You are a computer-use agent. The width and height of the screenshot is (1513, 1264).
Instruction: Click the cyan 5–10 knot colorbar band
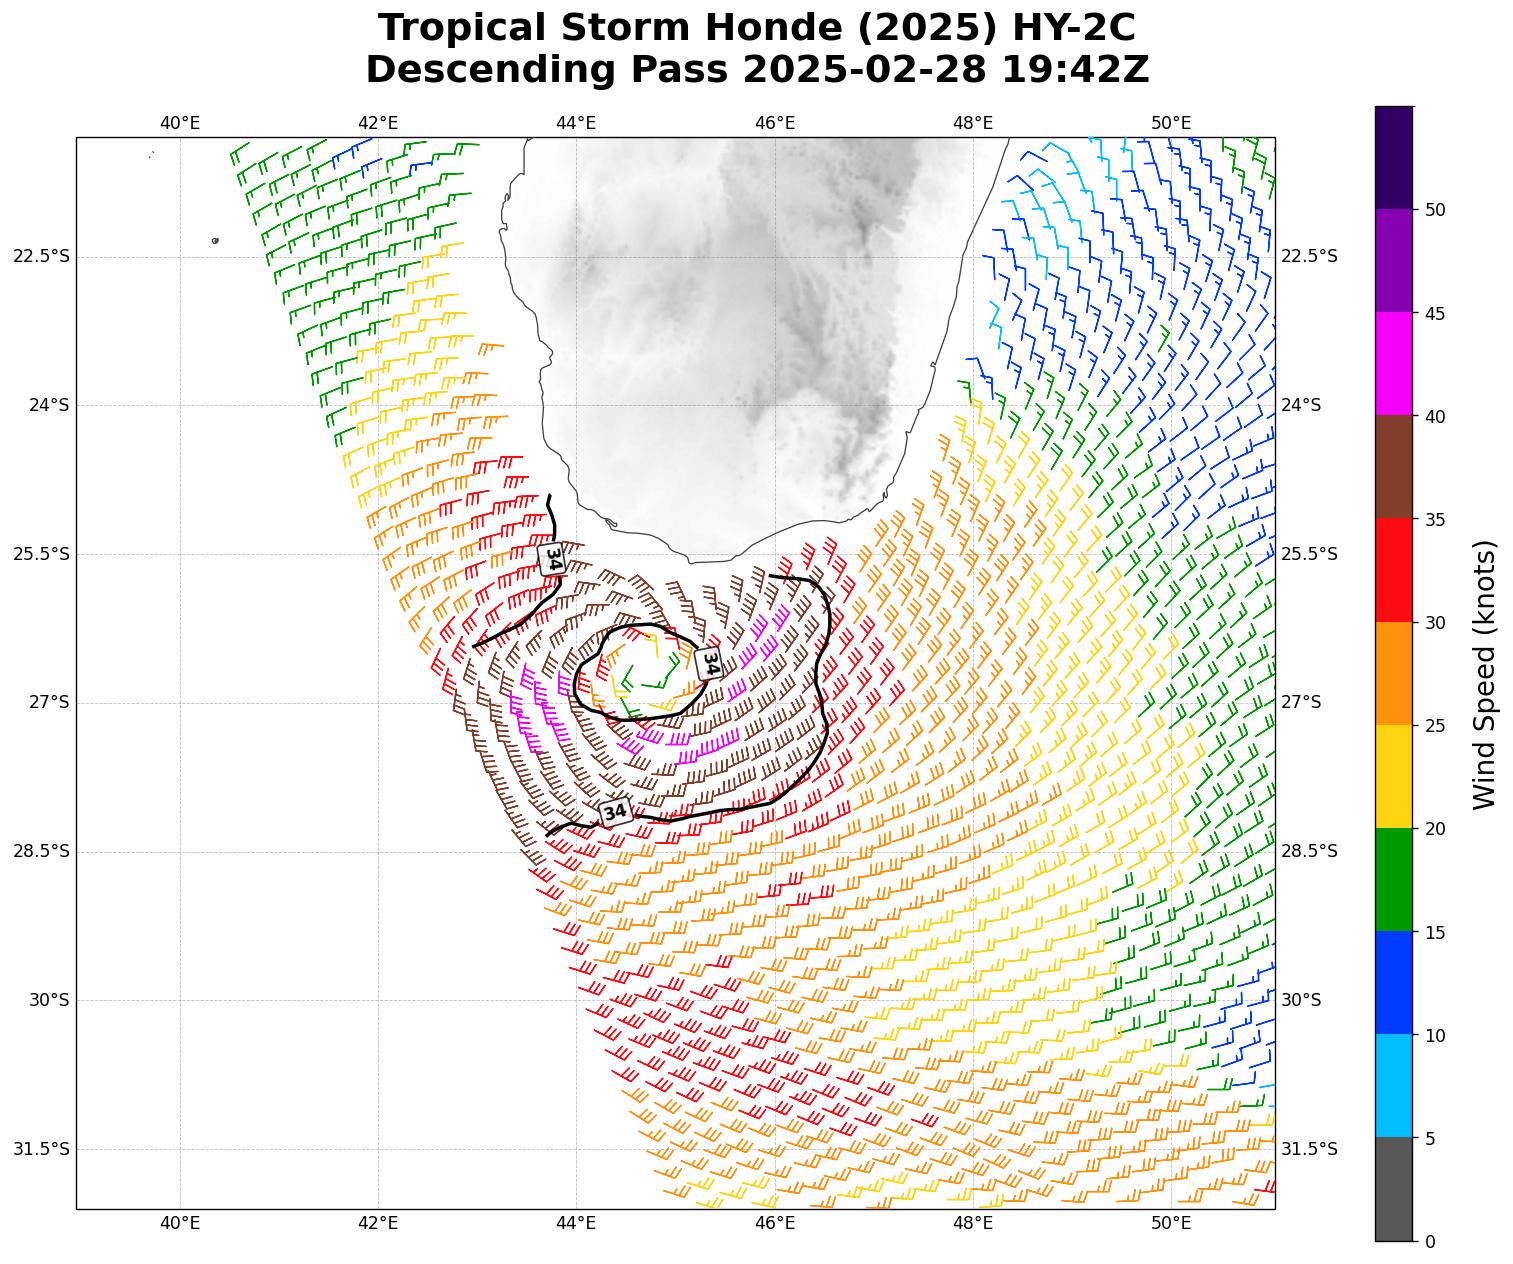pyautogui.click(x=1393, y=1086)
